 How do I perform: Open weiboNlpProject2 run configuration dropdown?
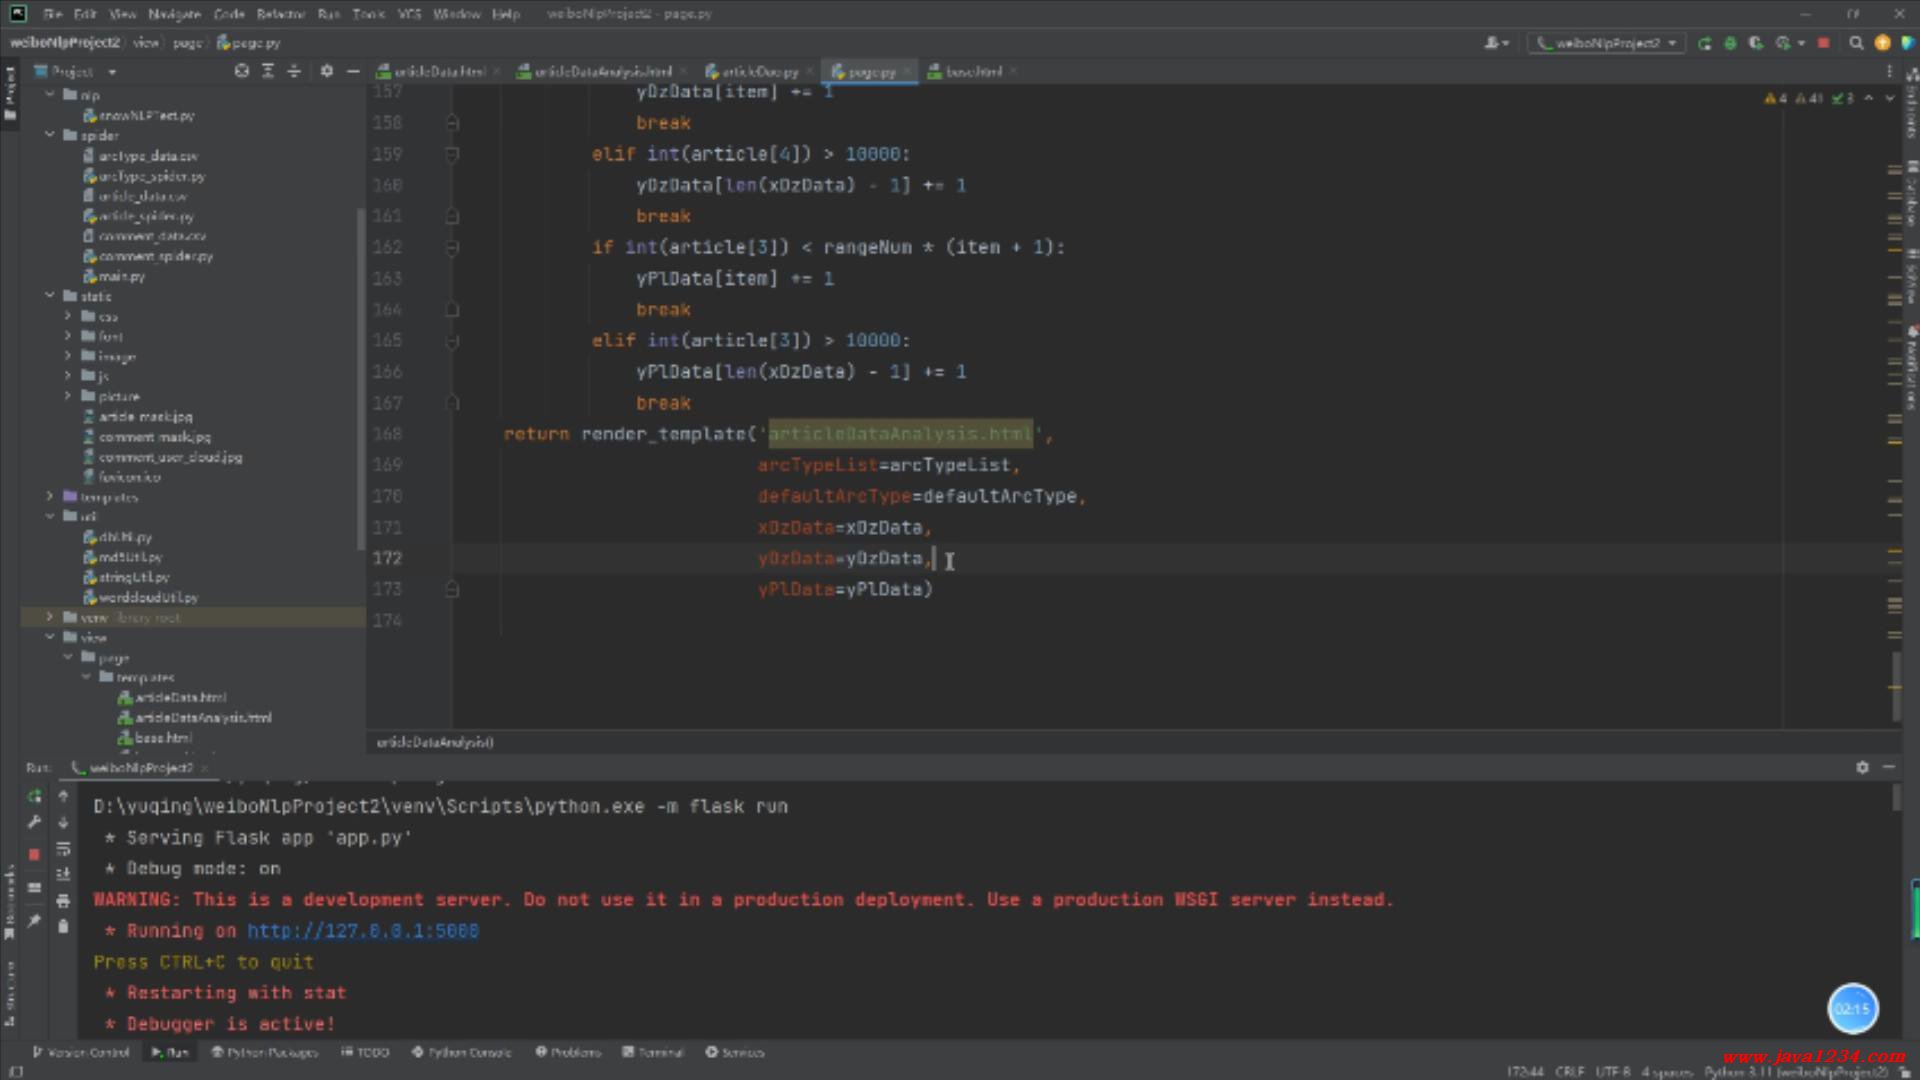pos(1607,43)
